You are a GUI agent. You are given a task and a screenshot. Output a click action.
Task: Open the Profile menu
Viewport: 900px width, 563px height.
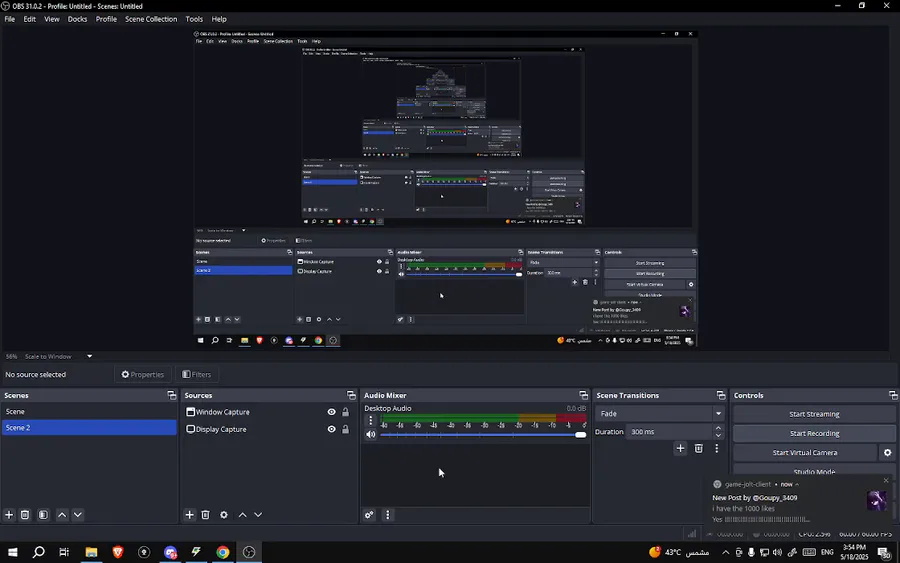pyautogui.click(x=106, y=19)
